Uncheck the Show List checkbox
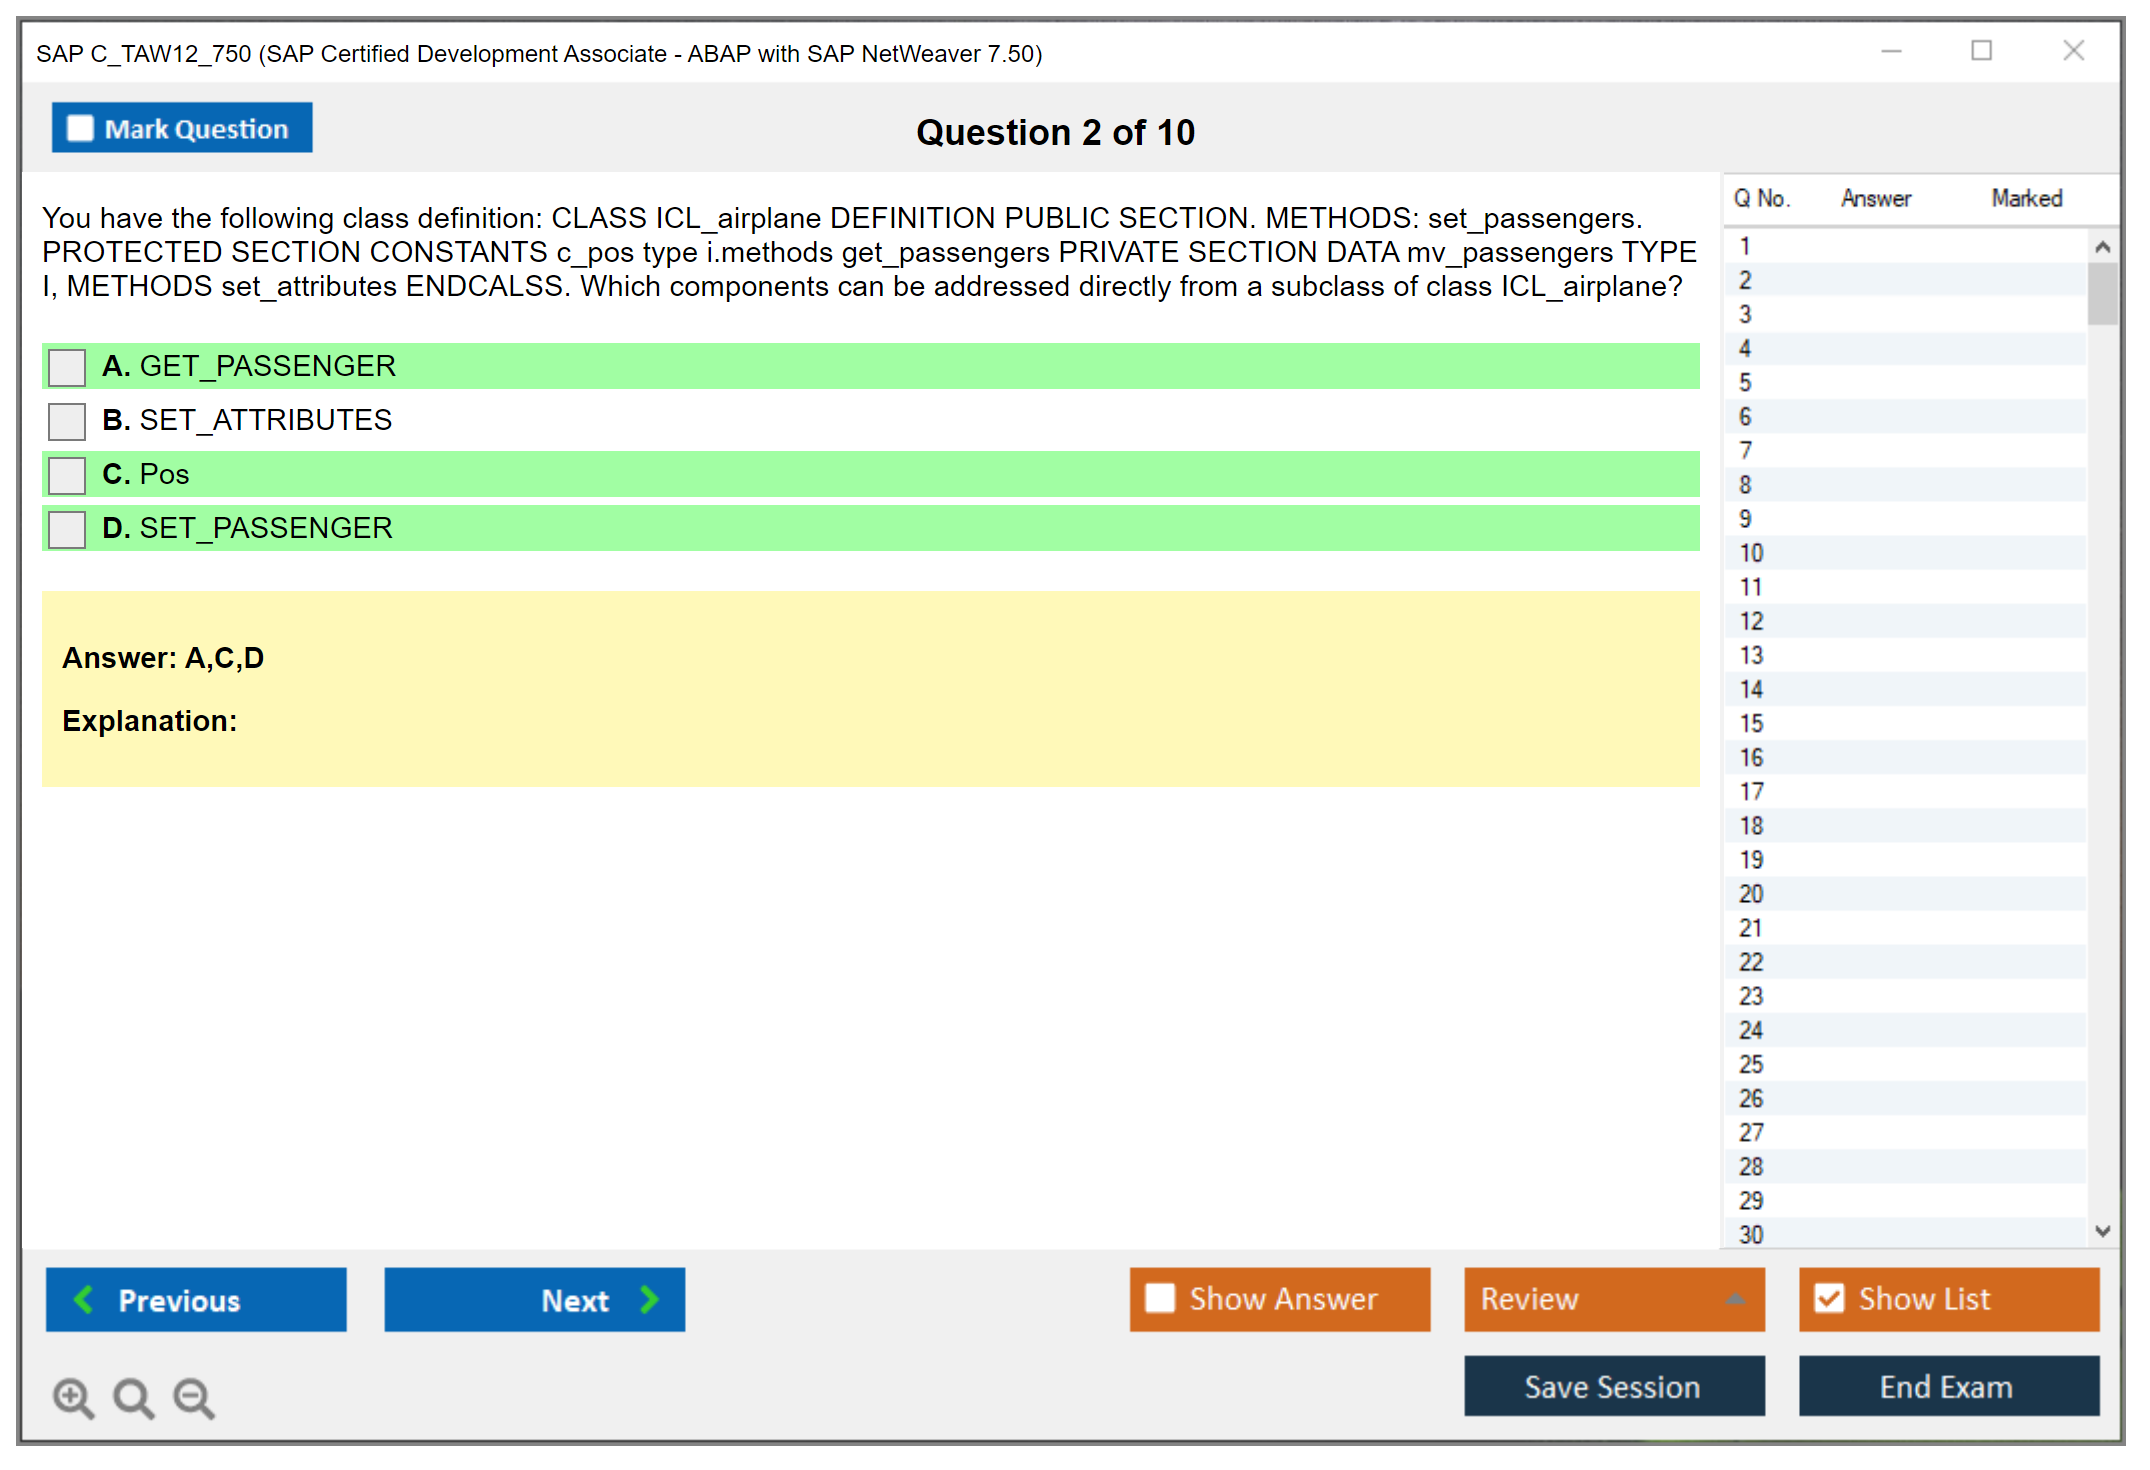 tap(1829, 1298)
